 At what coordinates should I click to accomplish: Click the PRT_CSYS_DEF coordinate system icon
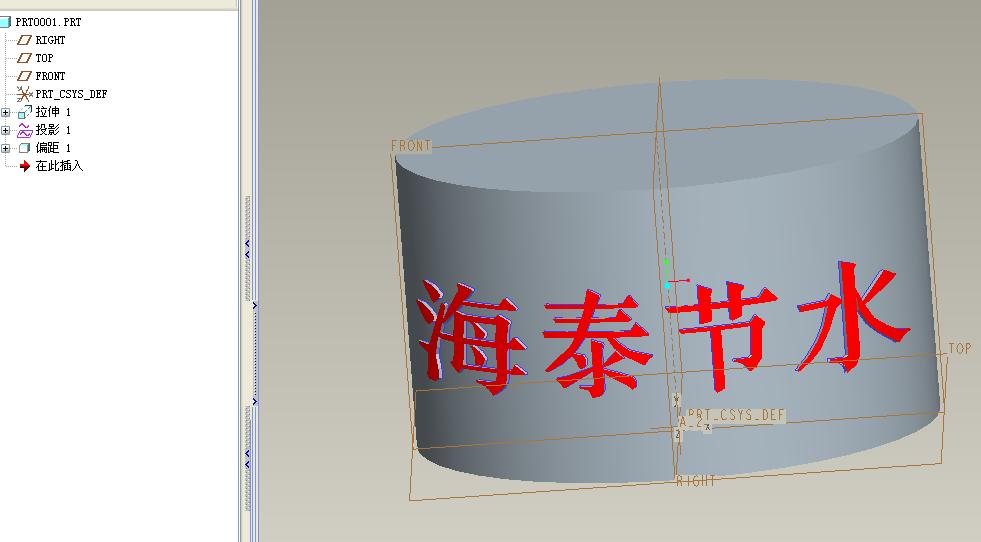tap(24, 94)
